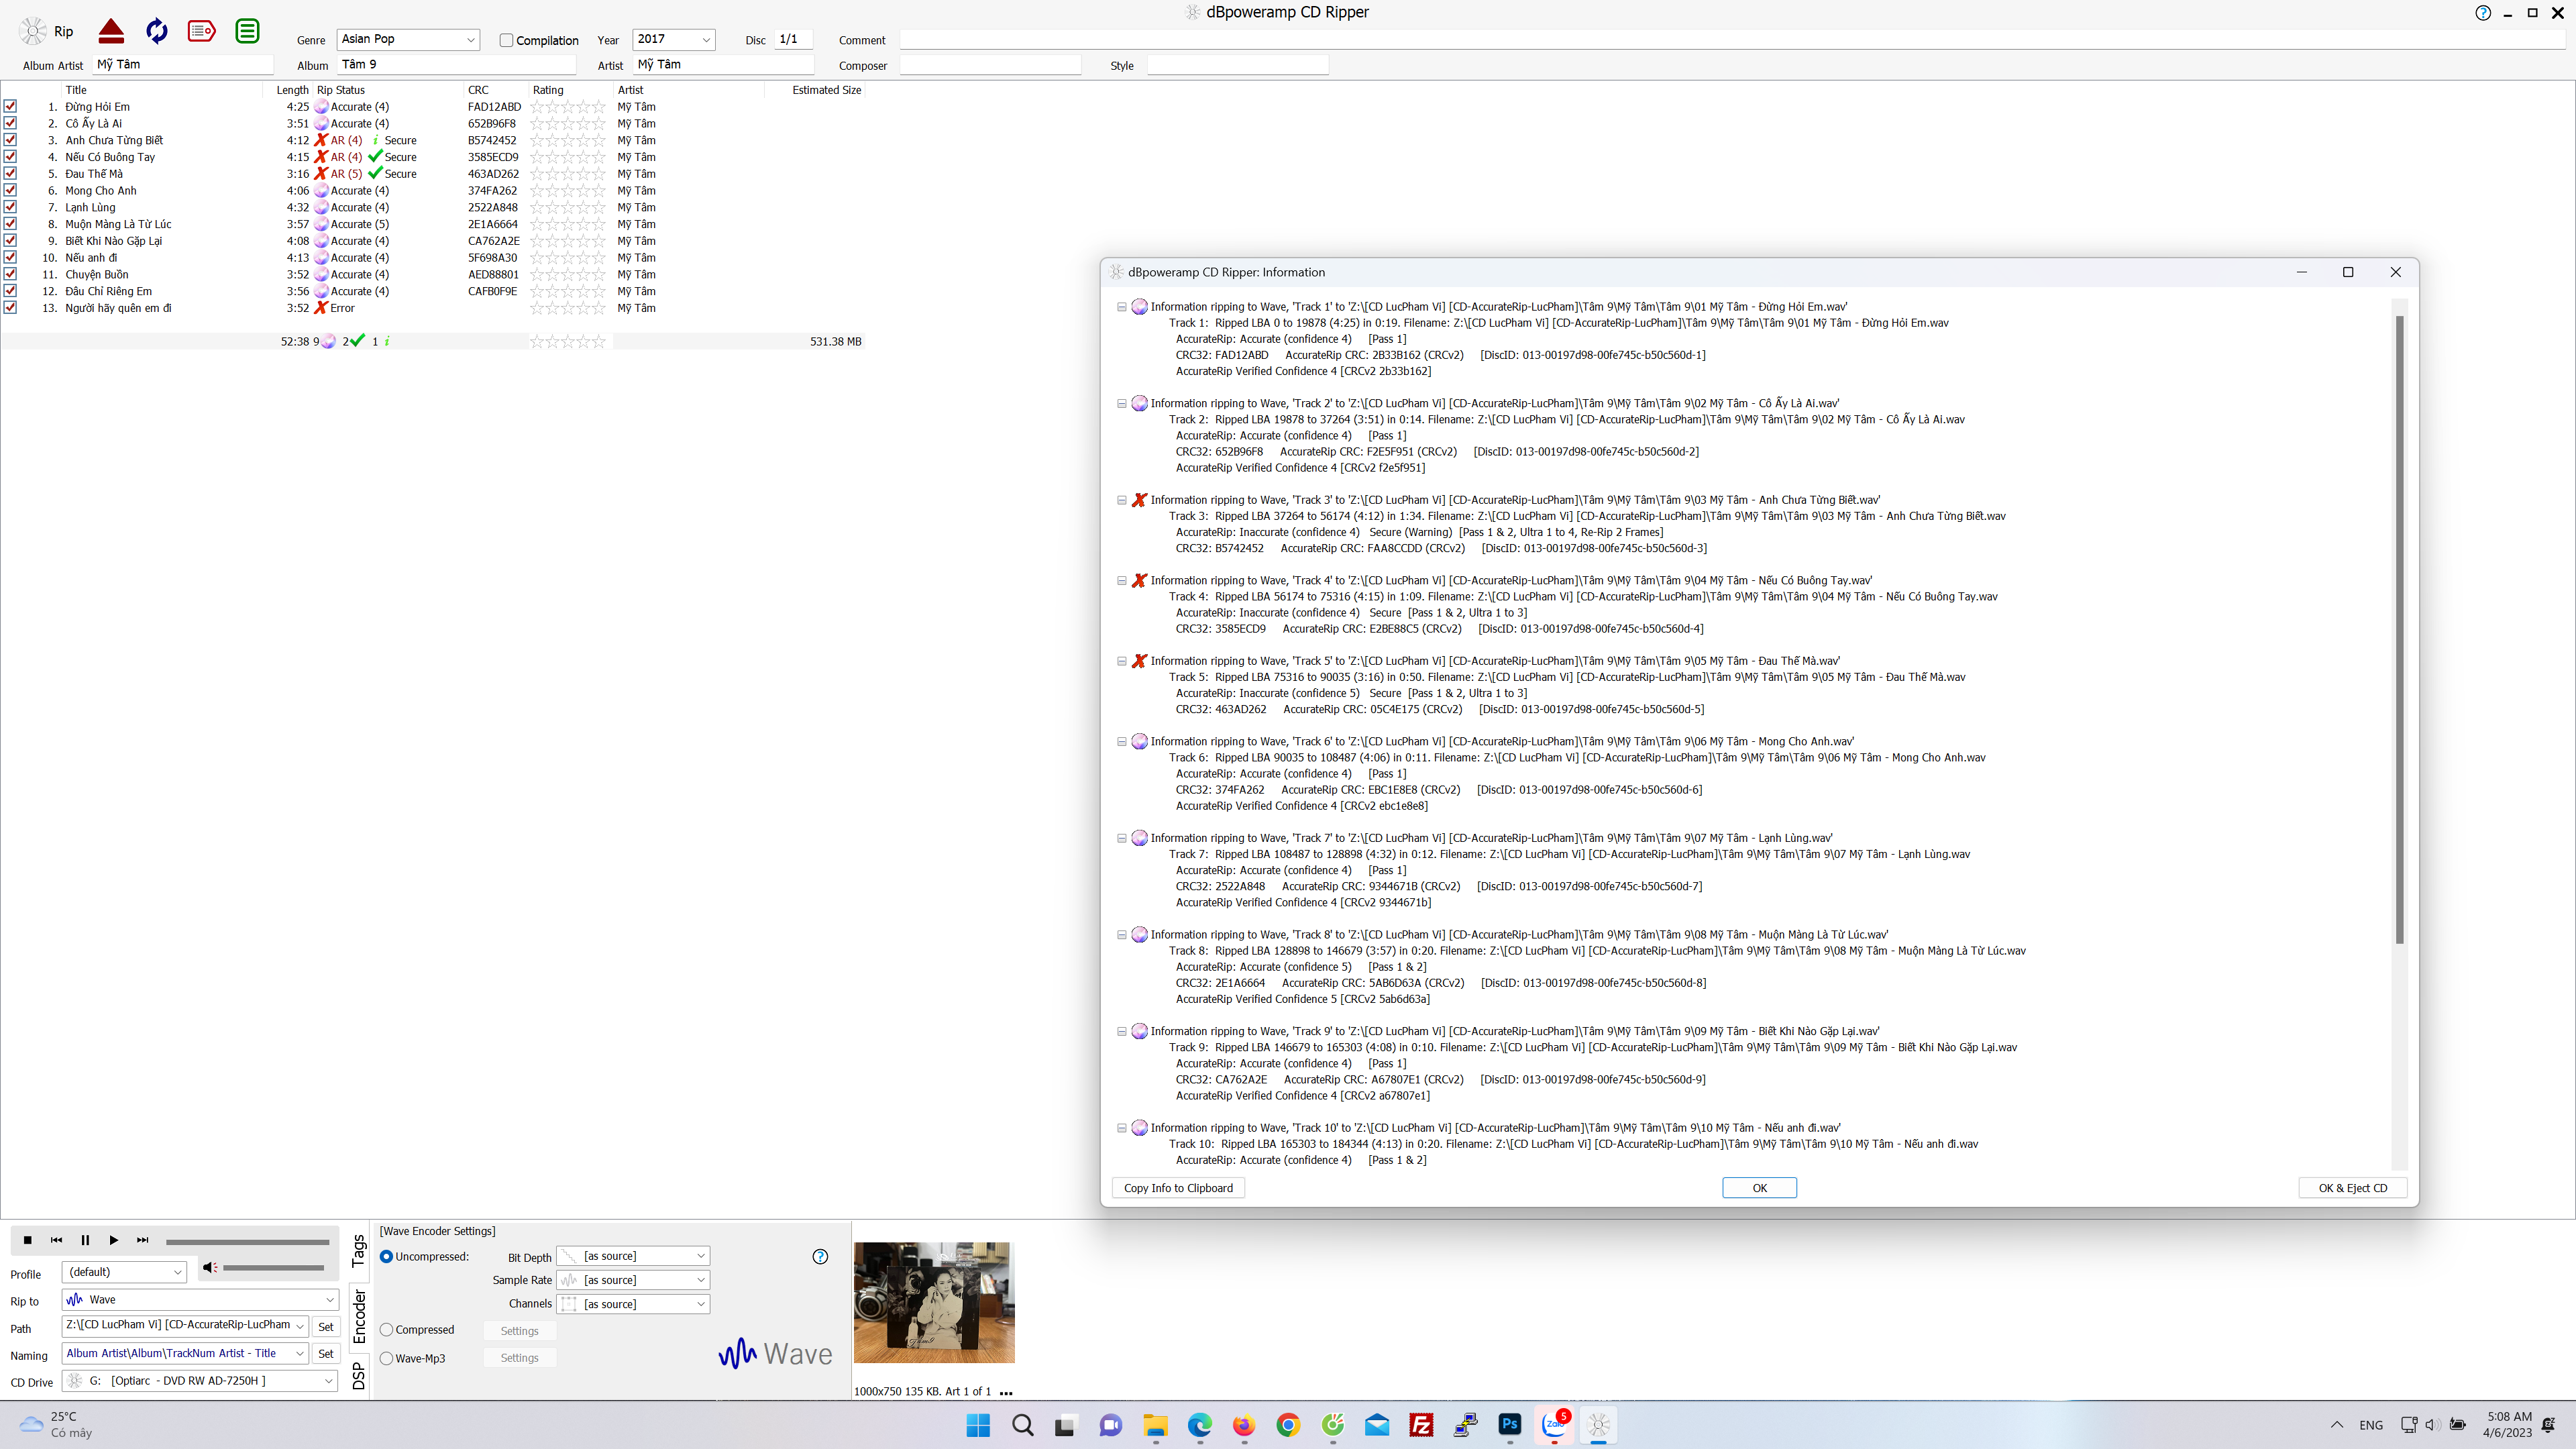Viewport: 2576px width, 1449px height.
Task: Mute audio with the speaker icon
Action: coord(209,1267)
